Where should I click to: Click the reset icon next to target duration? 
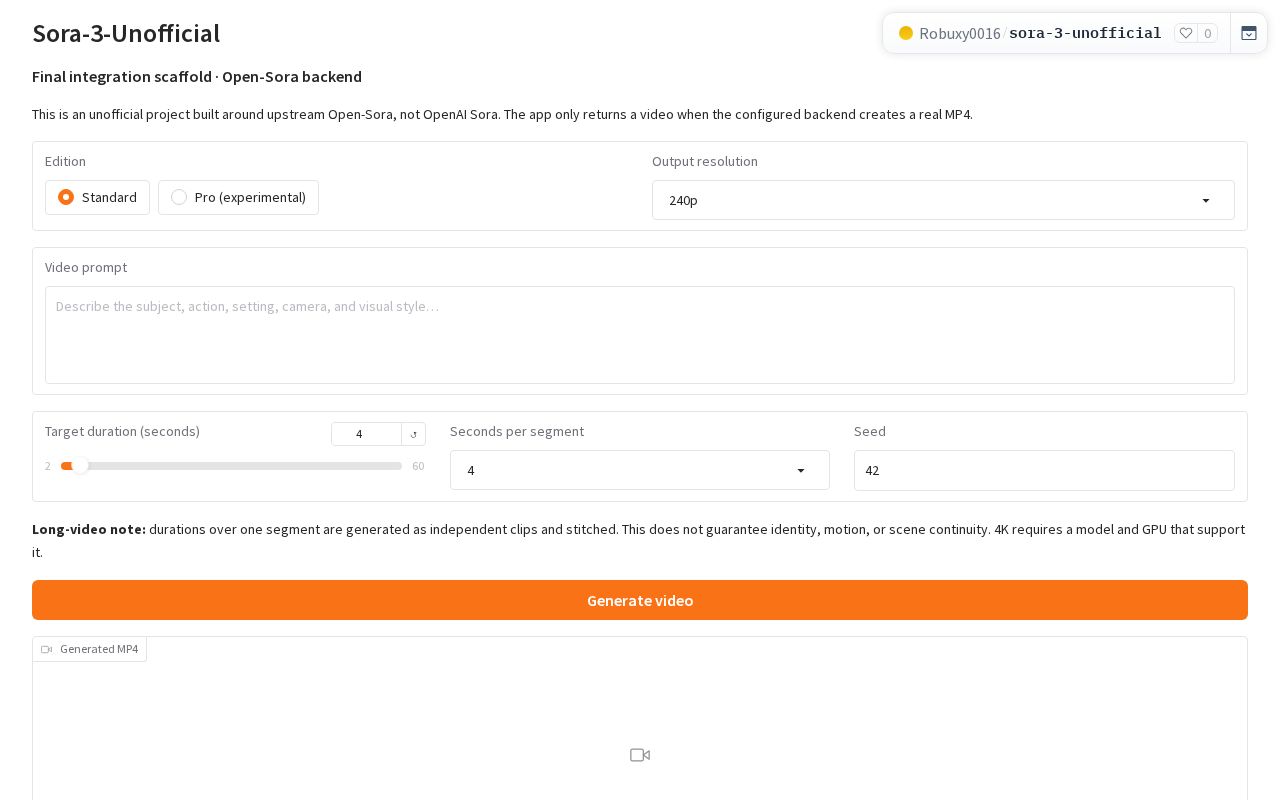(414, 434)
